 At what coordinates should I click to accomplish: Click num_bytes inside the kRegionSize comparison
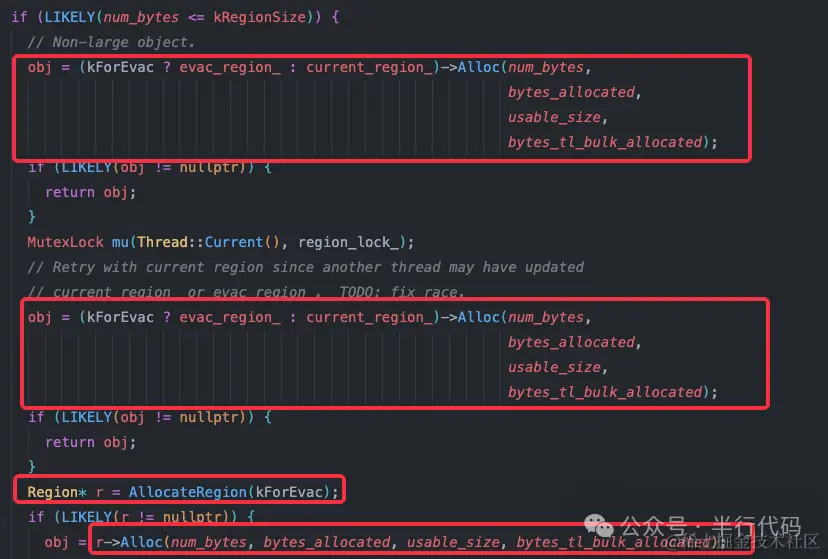[141, 17]
